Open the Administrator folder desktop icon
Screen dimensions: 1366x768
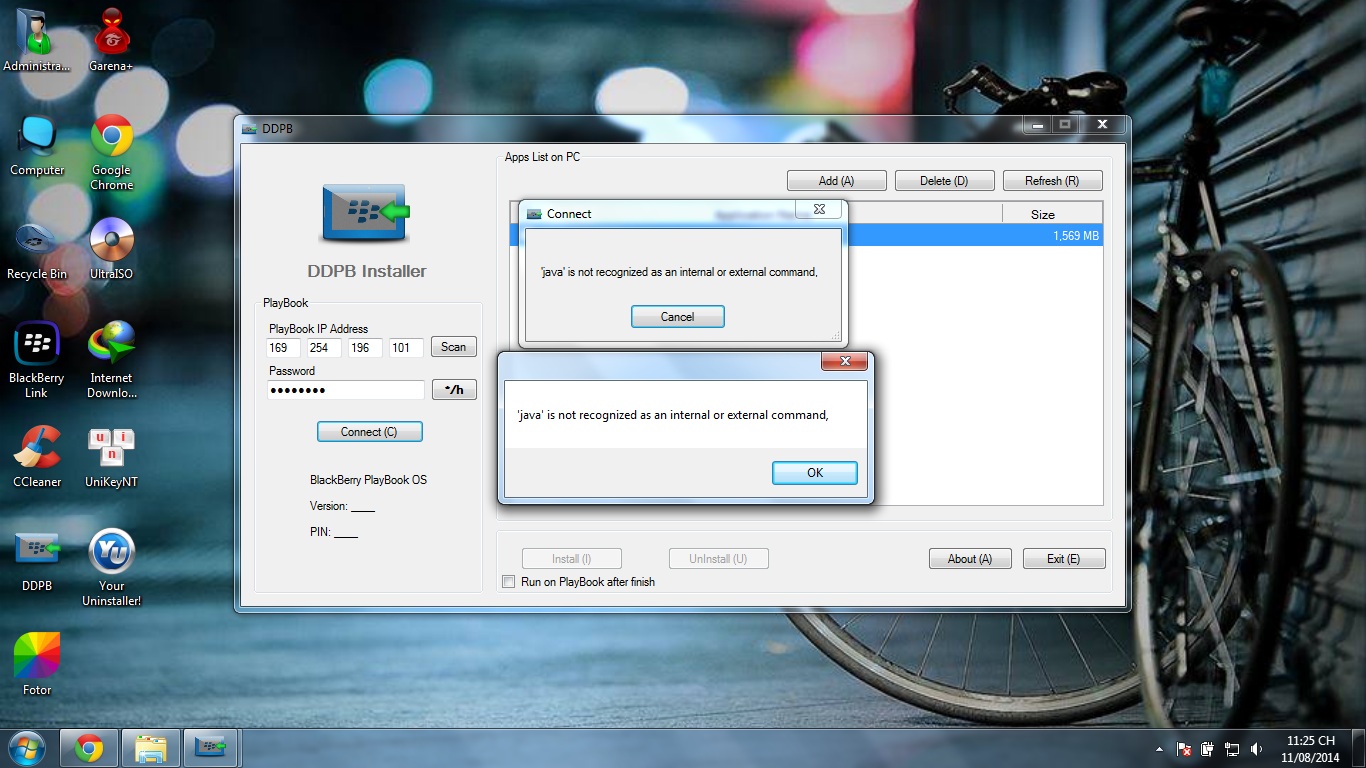click(x=38, y=40)
